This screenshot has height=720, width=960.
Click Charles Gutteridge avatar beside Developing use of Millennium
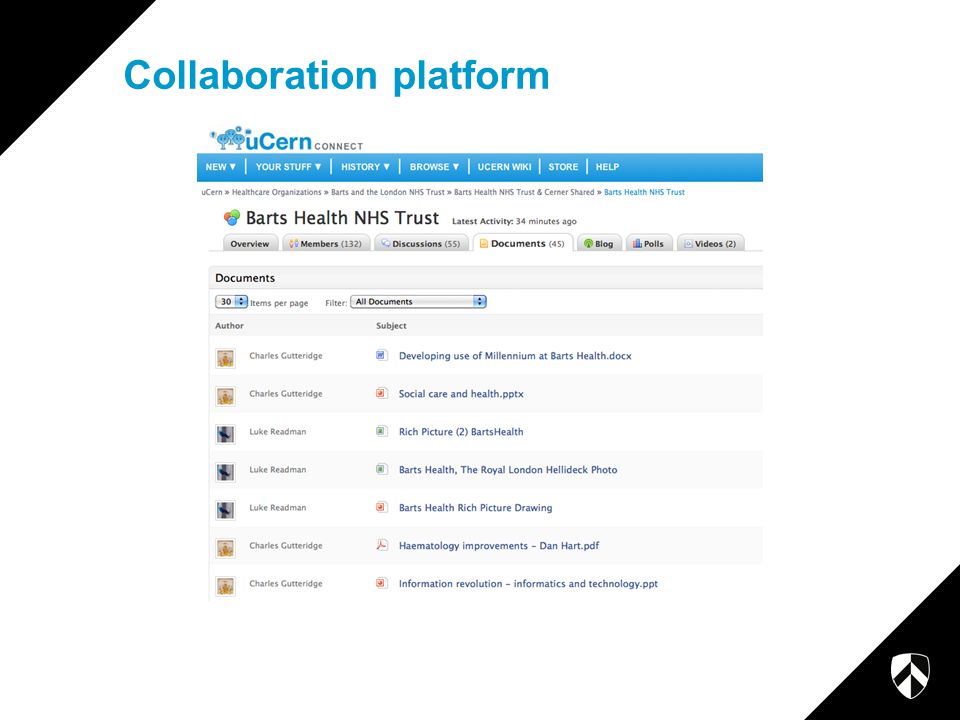(225, 358)
